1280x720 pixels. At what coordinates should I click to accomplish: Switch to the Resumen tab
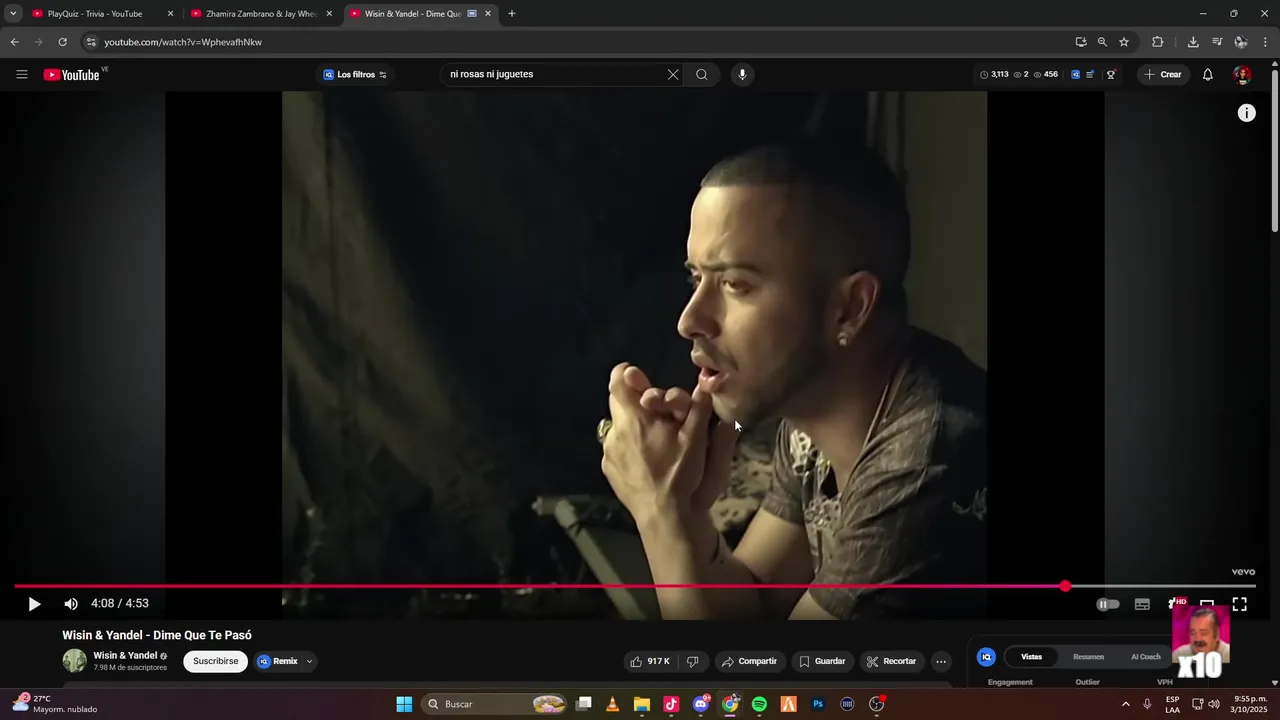point(1088,657)
